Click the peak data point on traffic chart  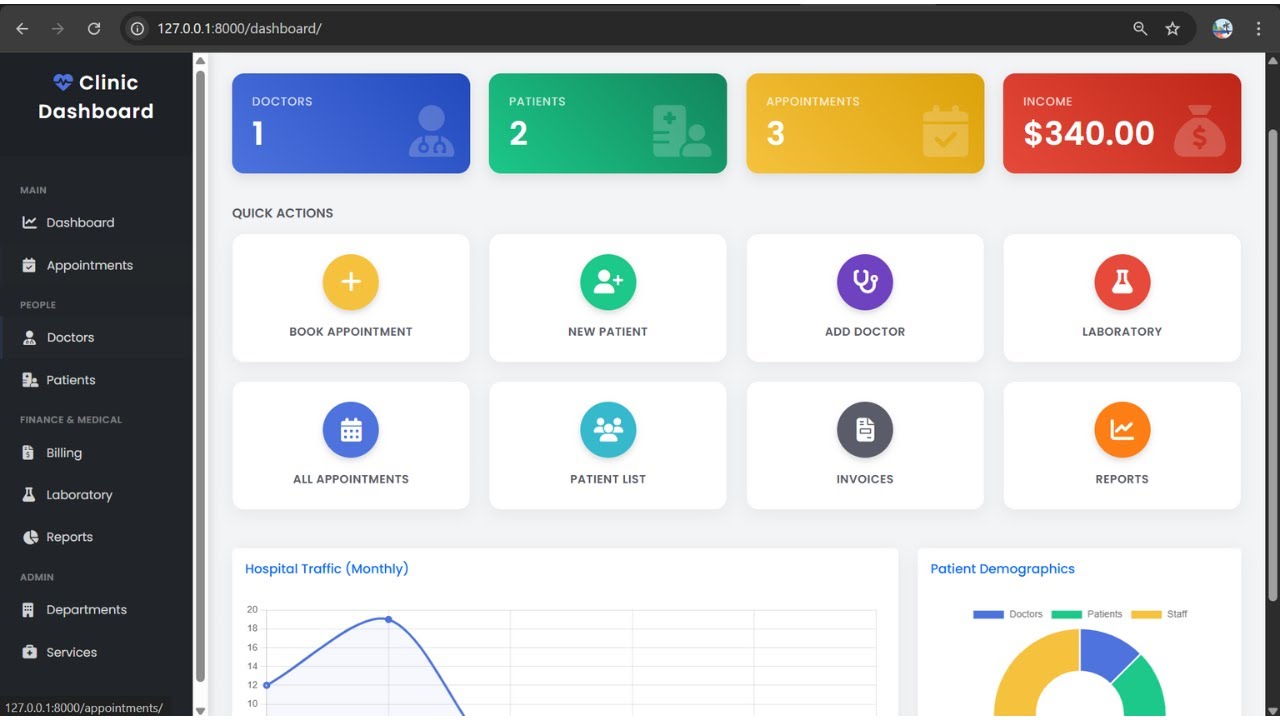pos(389,619)
